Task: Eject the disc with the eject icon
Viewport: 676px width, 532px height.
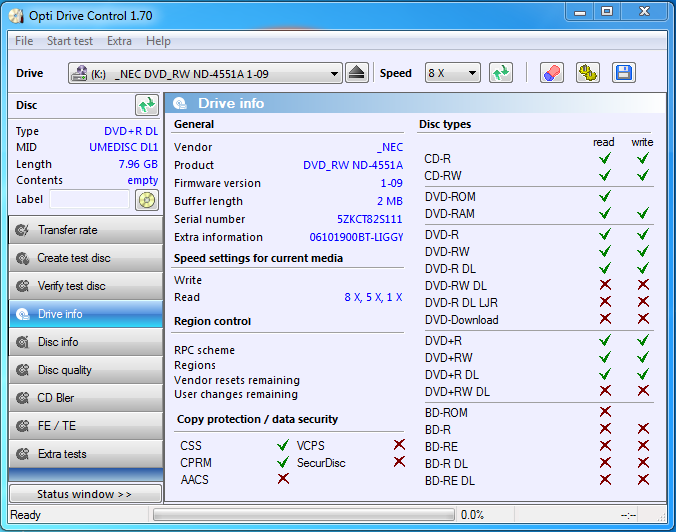Action: 357,73
